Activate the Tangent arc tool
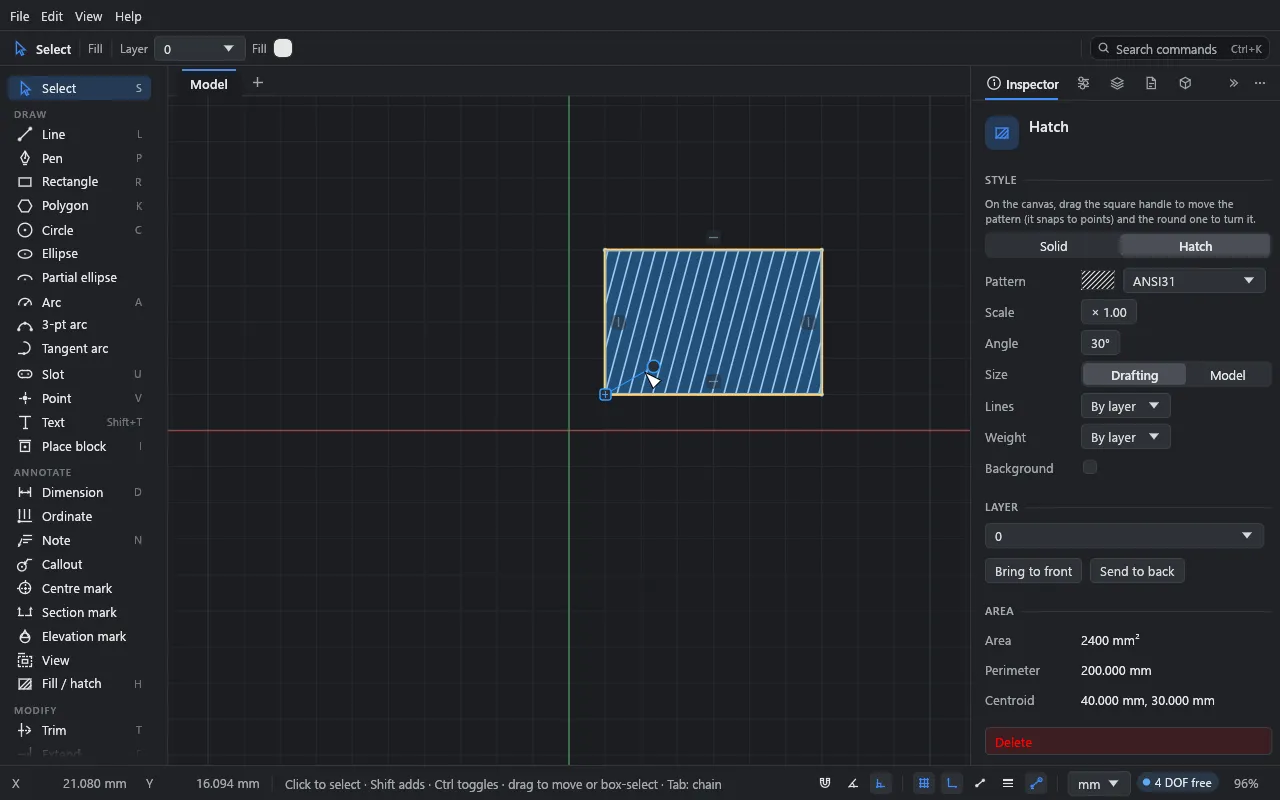The image size is (1280, 800). (79, 349)
